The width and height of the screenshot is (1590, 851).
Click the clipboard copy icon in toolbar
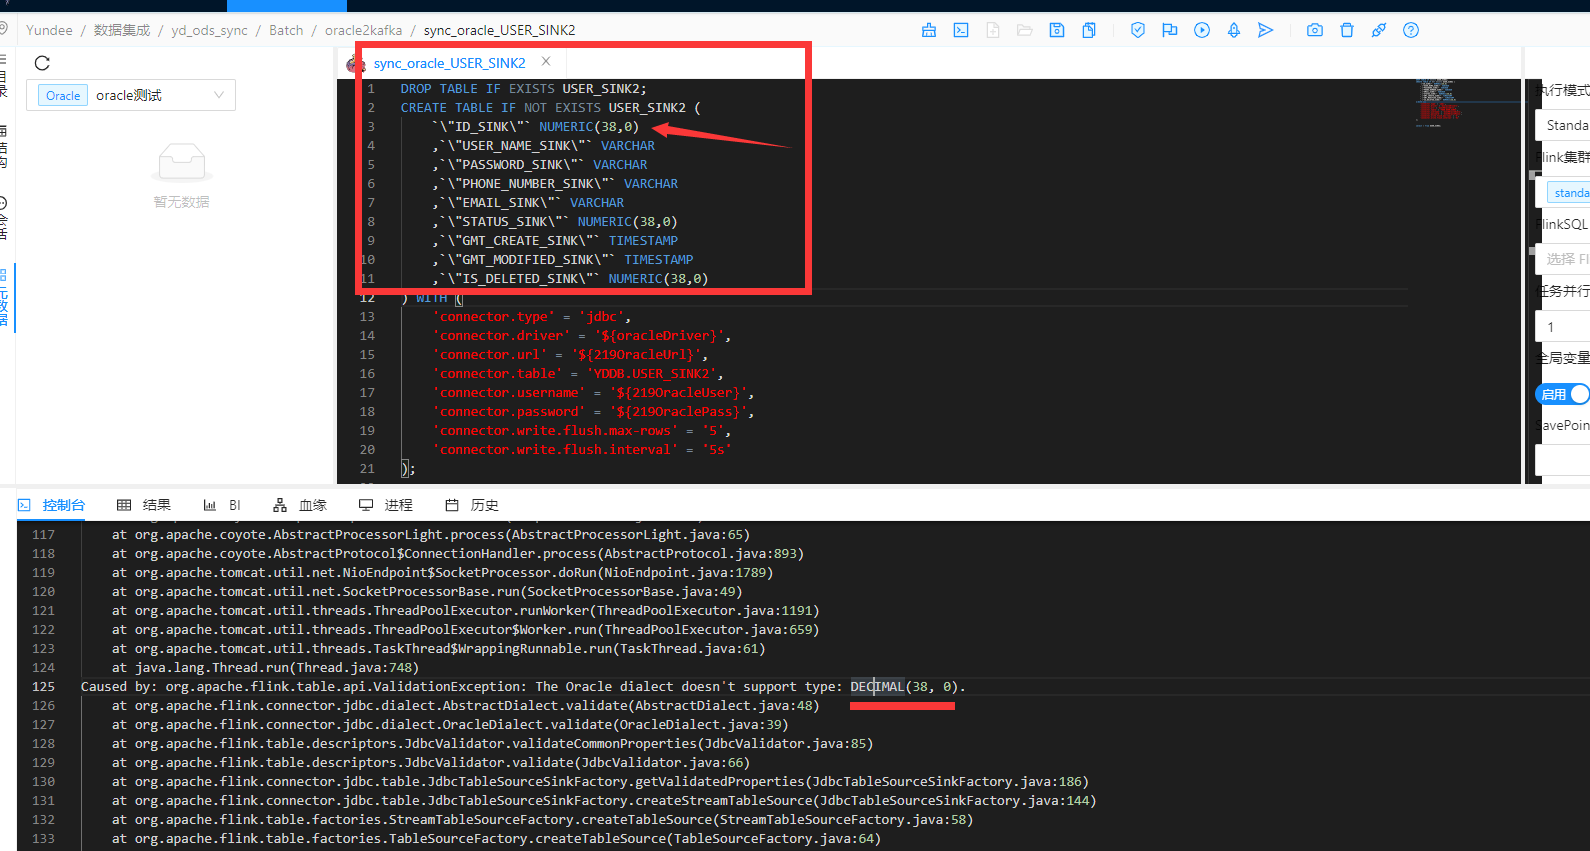[1089, 30]
